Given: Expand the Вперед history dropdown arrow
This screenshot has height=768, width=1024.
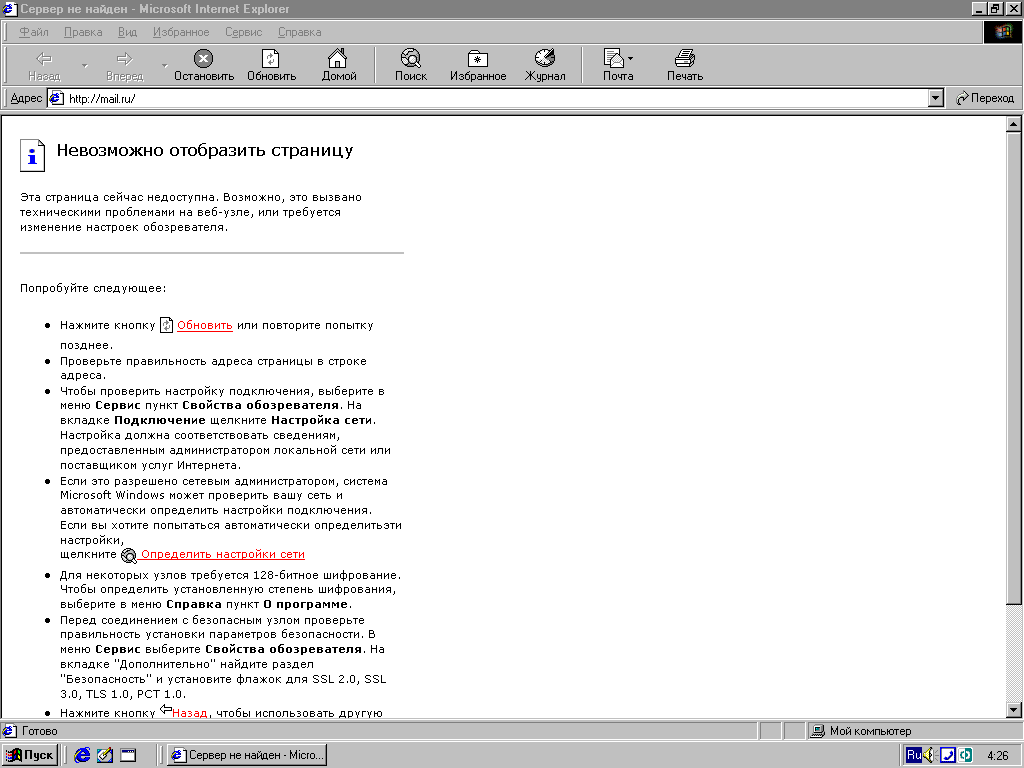Looking at the screenshot, I should [x=165, y=65].
